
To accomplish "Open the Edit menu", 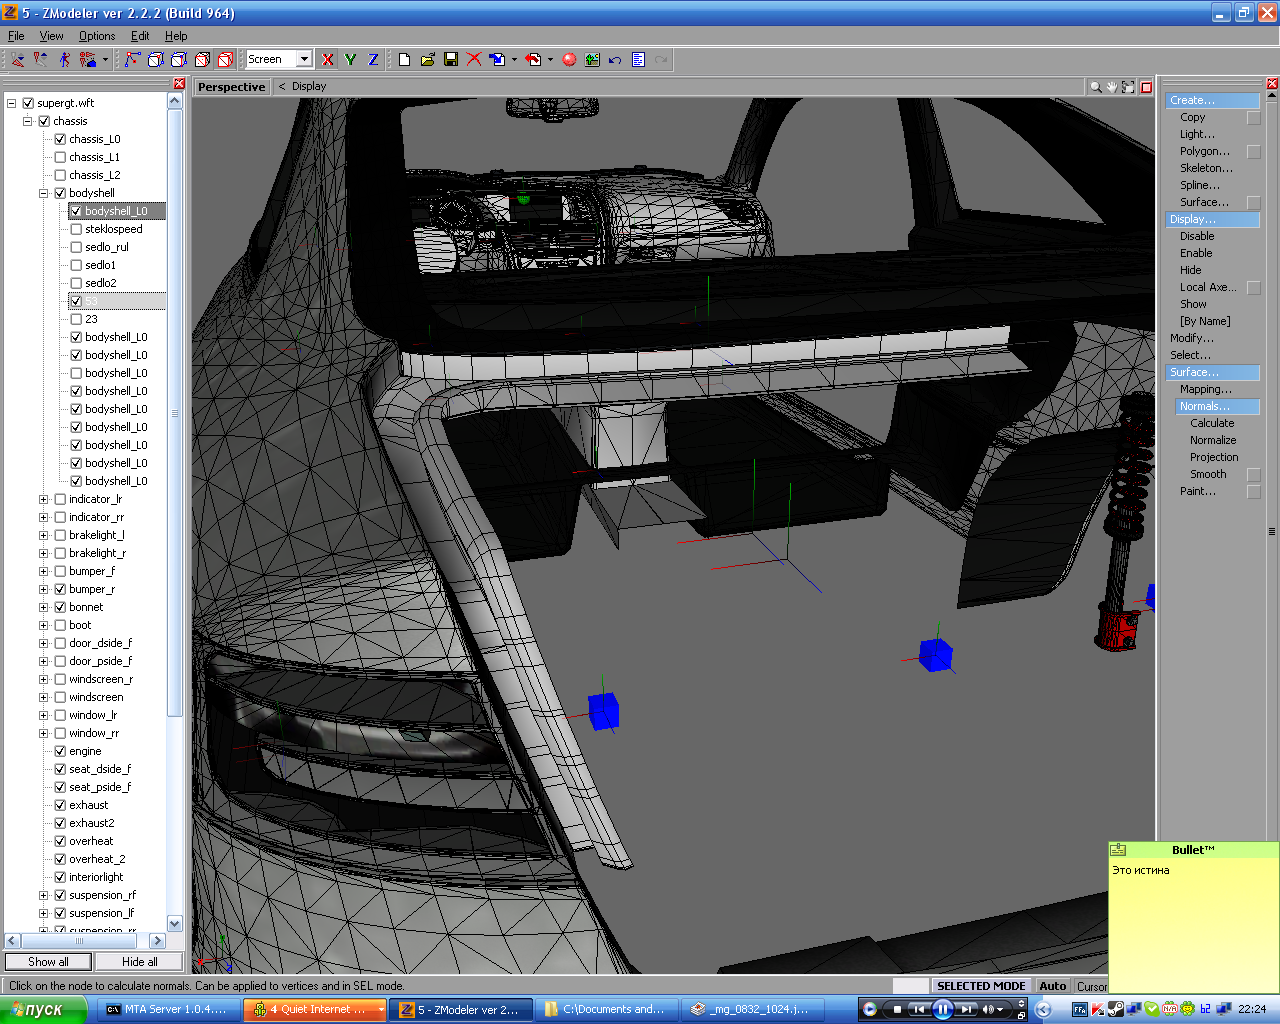I will pos(140,36).
